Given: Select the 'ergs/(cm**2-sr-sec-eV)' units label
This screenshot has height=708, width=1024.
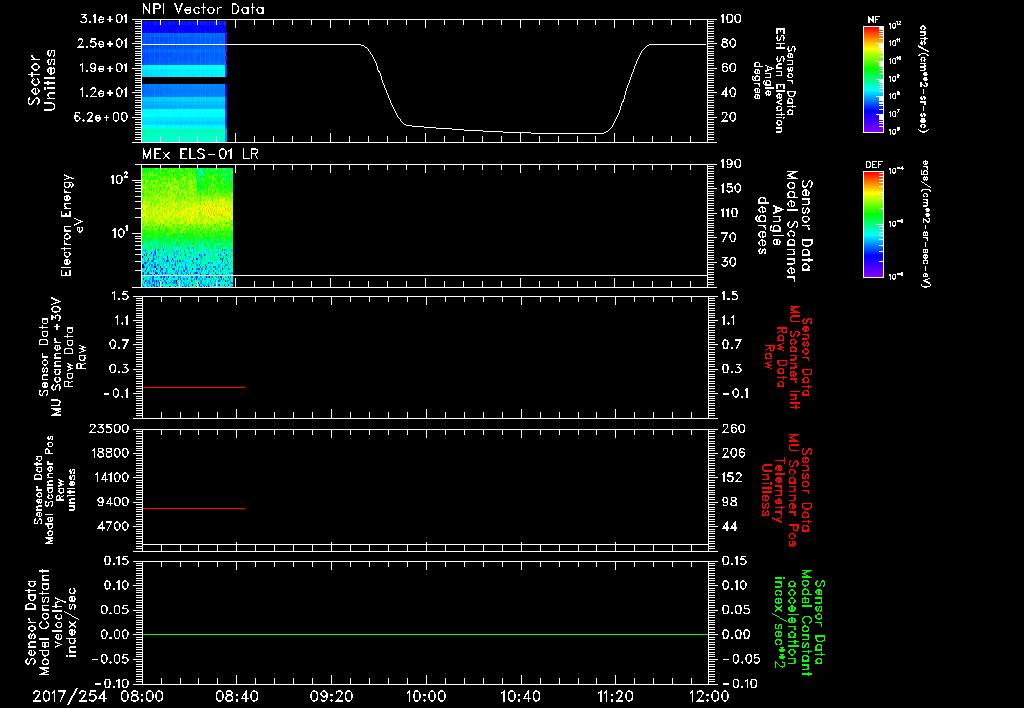Looking at the screenshot, I should (x=925, y=224).
